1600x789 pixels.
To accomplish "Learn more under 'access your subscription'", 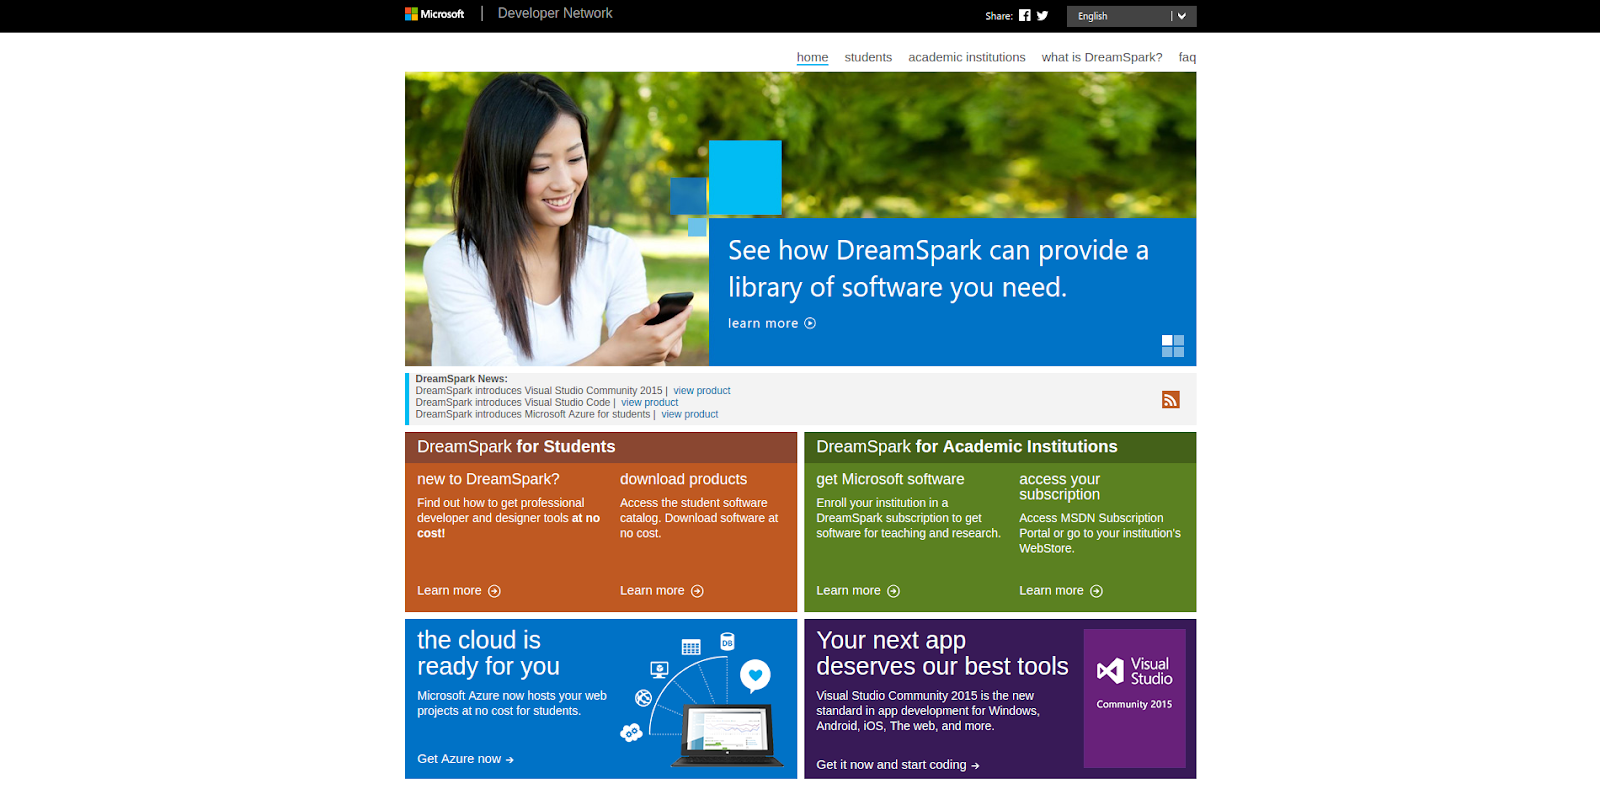I will [x=1061, y=591].
